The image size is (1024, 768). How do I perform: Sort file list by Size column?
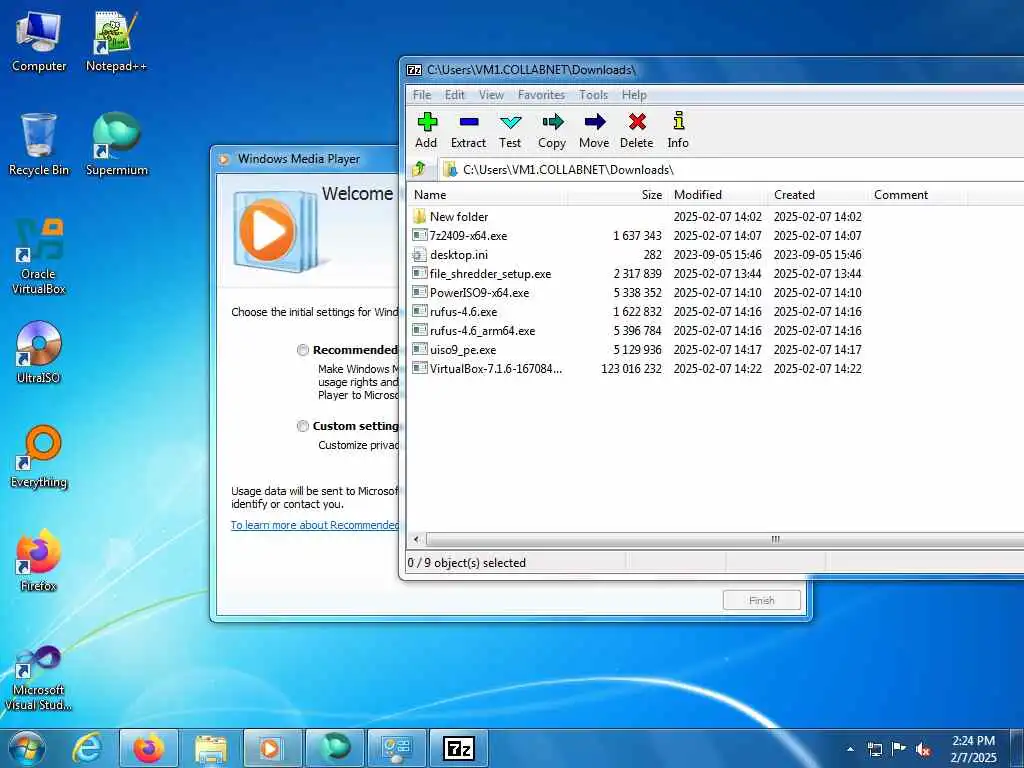pos(616,195)
